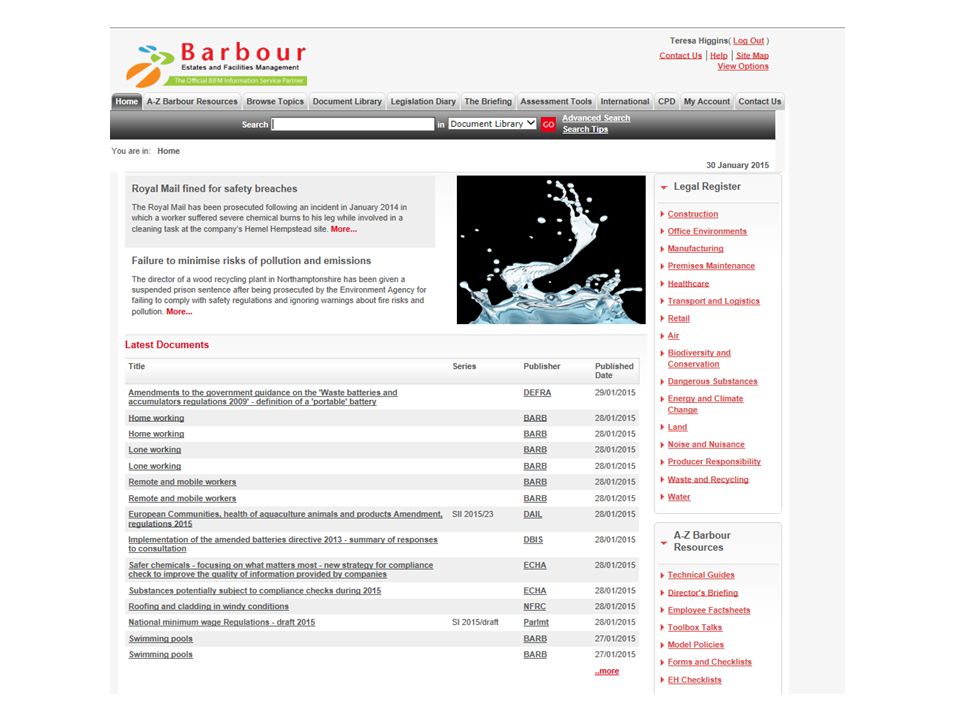Go to the My Account tab
Viewport: 960px width, 720px height.
coord(707,102)
